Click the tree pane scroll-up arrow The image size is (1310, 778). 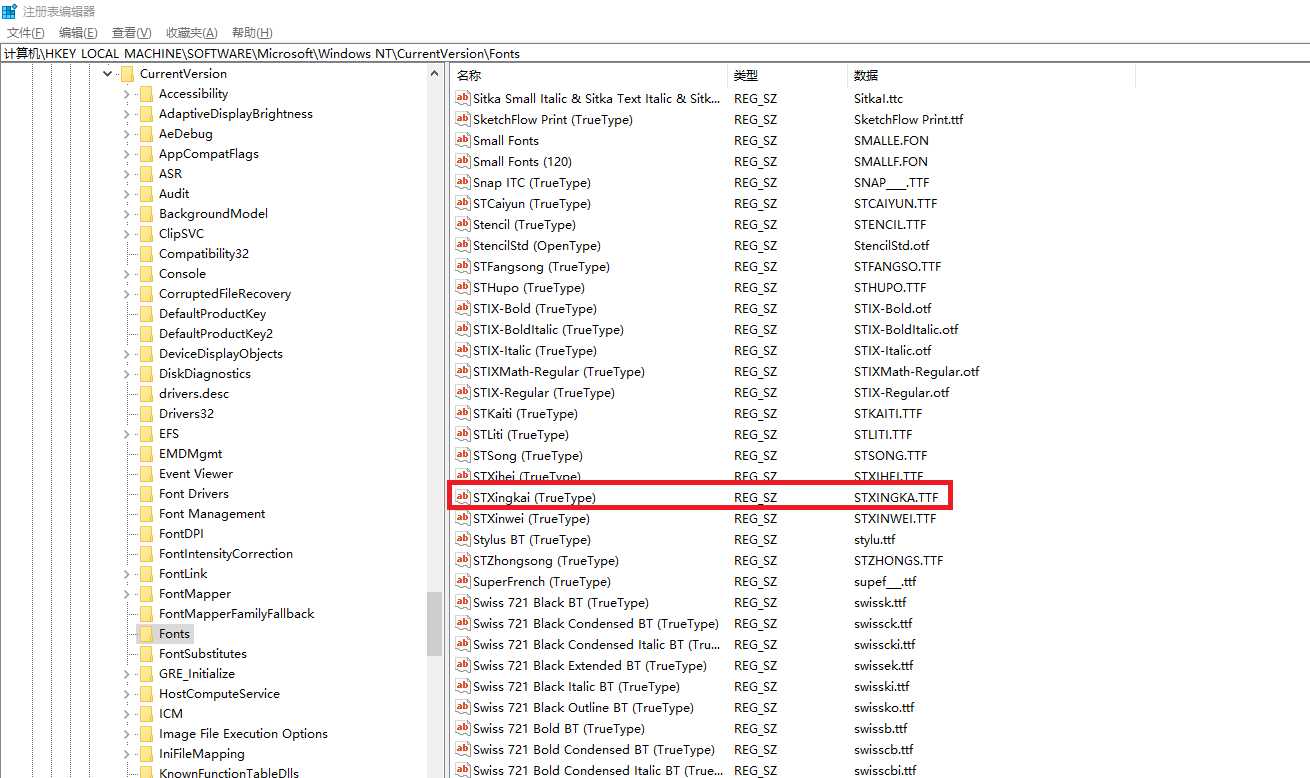point(434,73)
